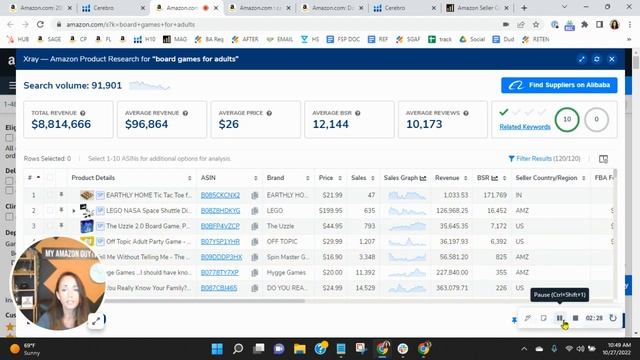Open the Windows Start menu

217,349
